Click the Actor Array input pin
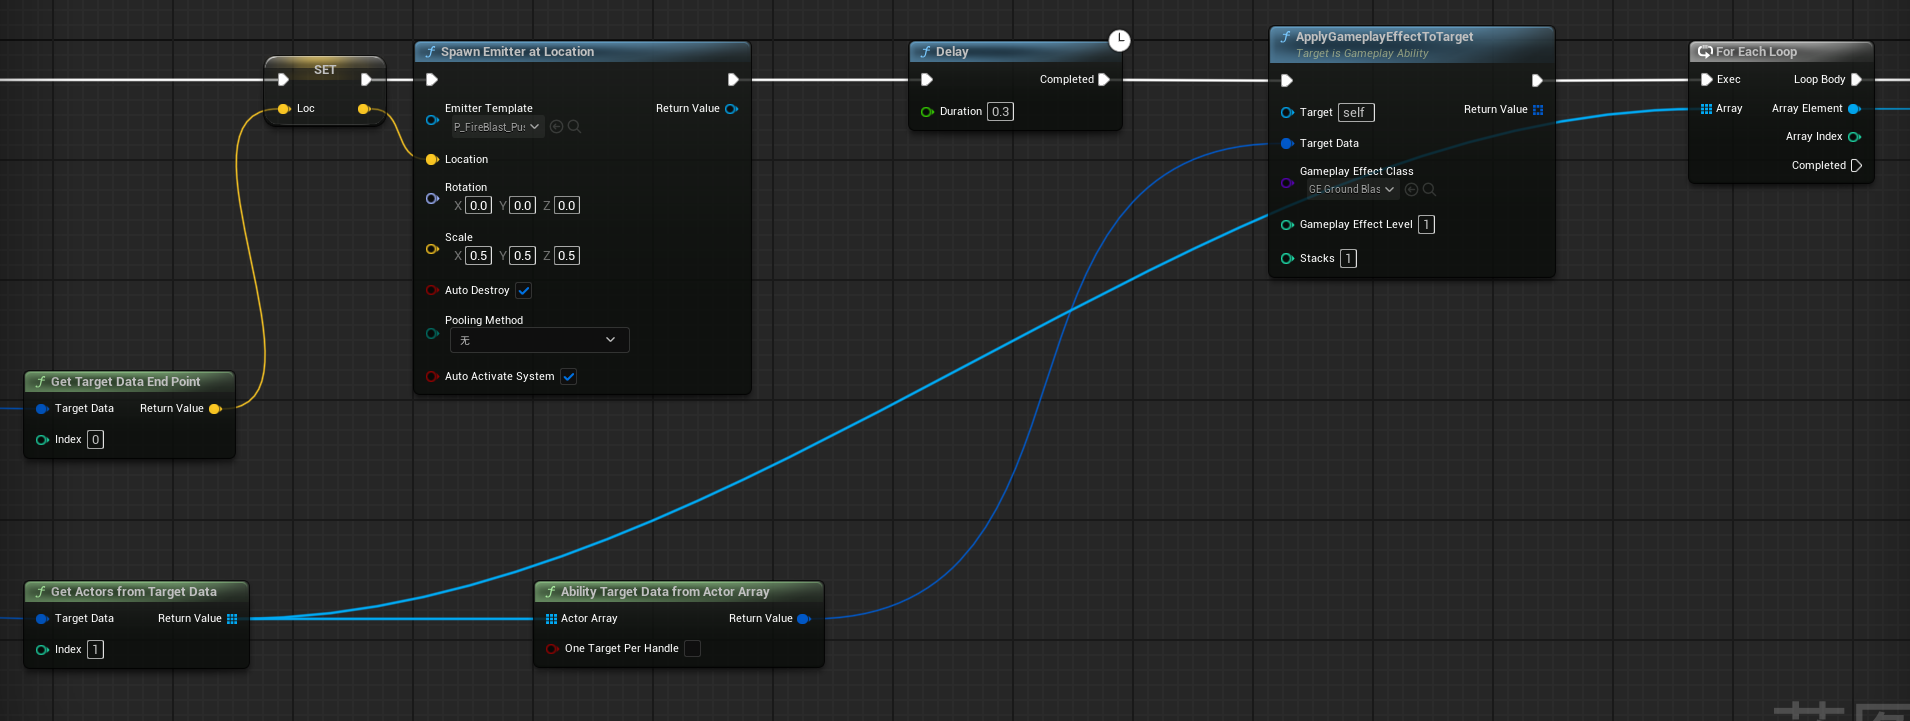The width and height of the screenshot is (1910, 721). tap(551, 618)
